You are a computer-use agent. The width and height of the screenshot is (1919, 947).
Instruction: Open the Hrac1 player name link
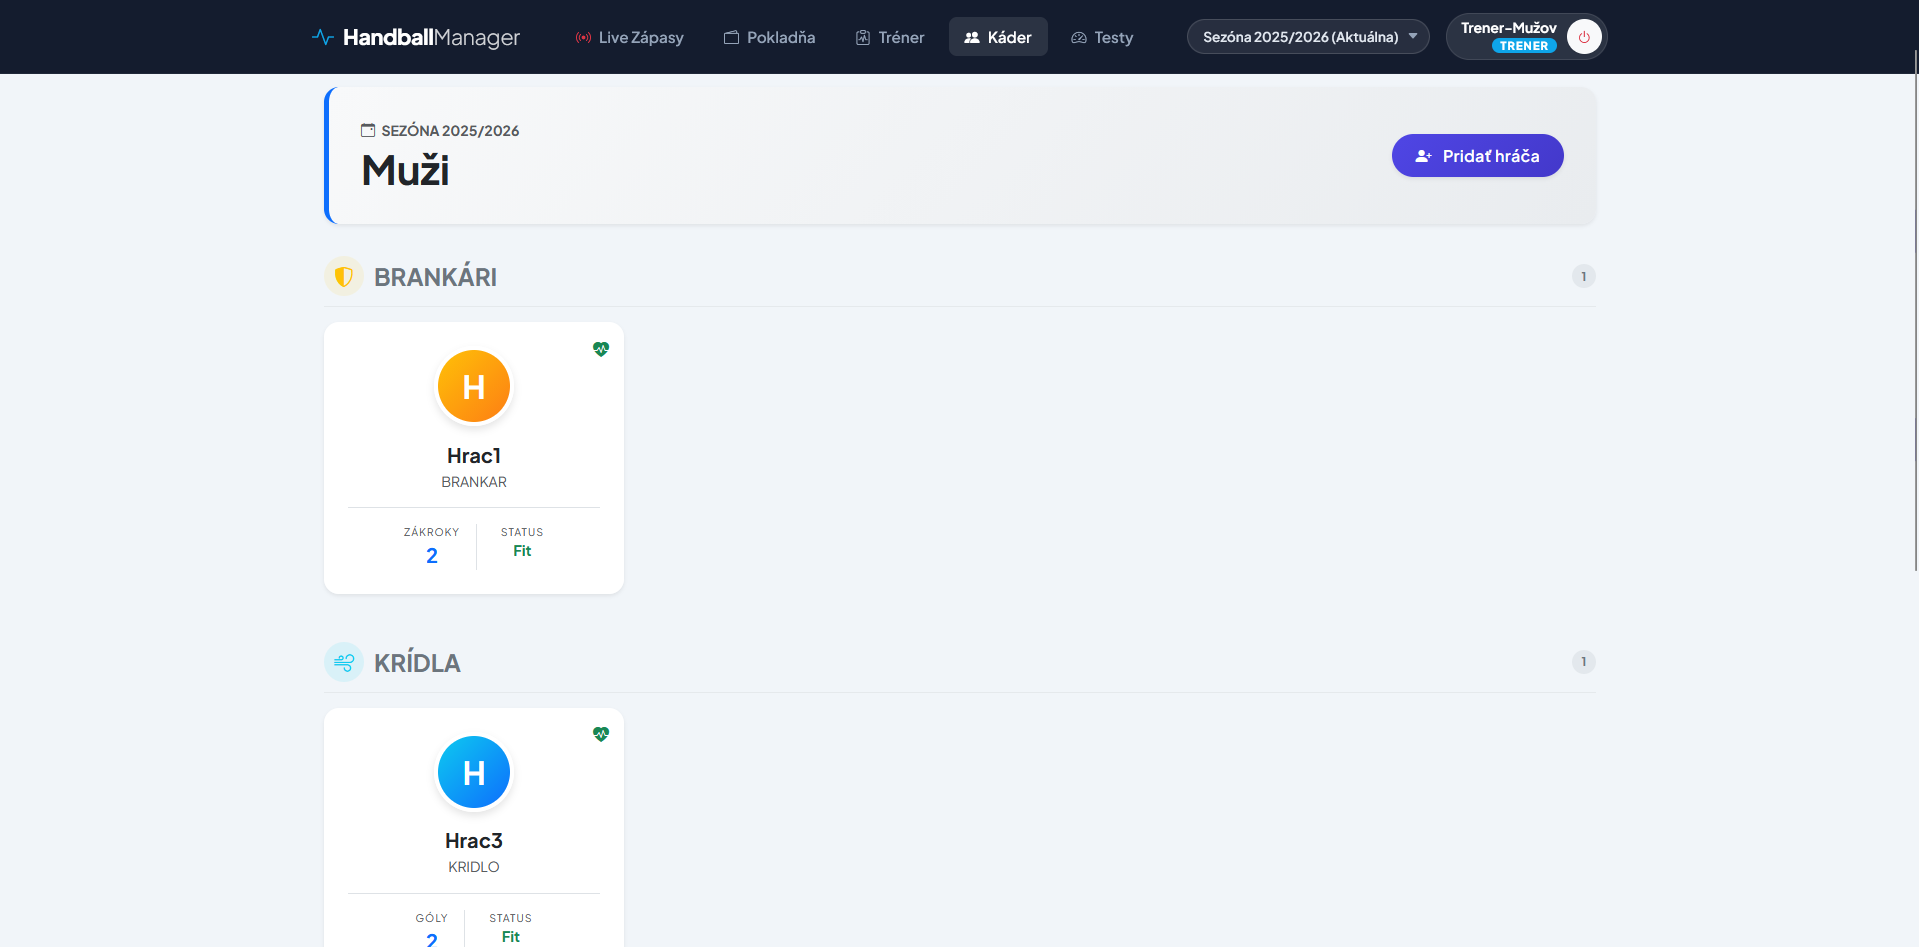click(474, 456)
